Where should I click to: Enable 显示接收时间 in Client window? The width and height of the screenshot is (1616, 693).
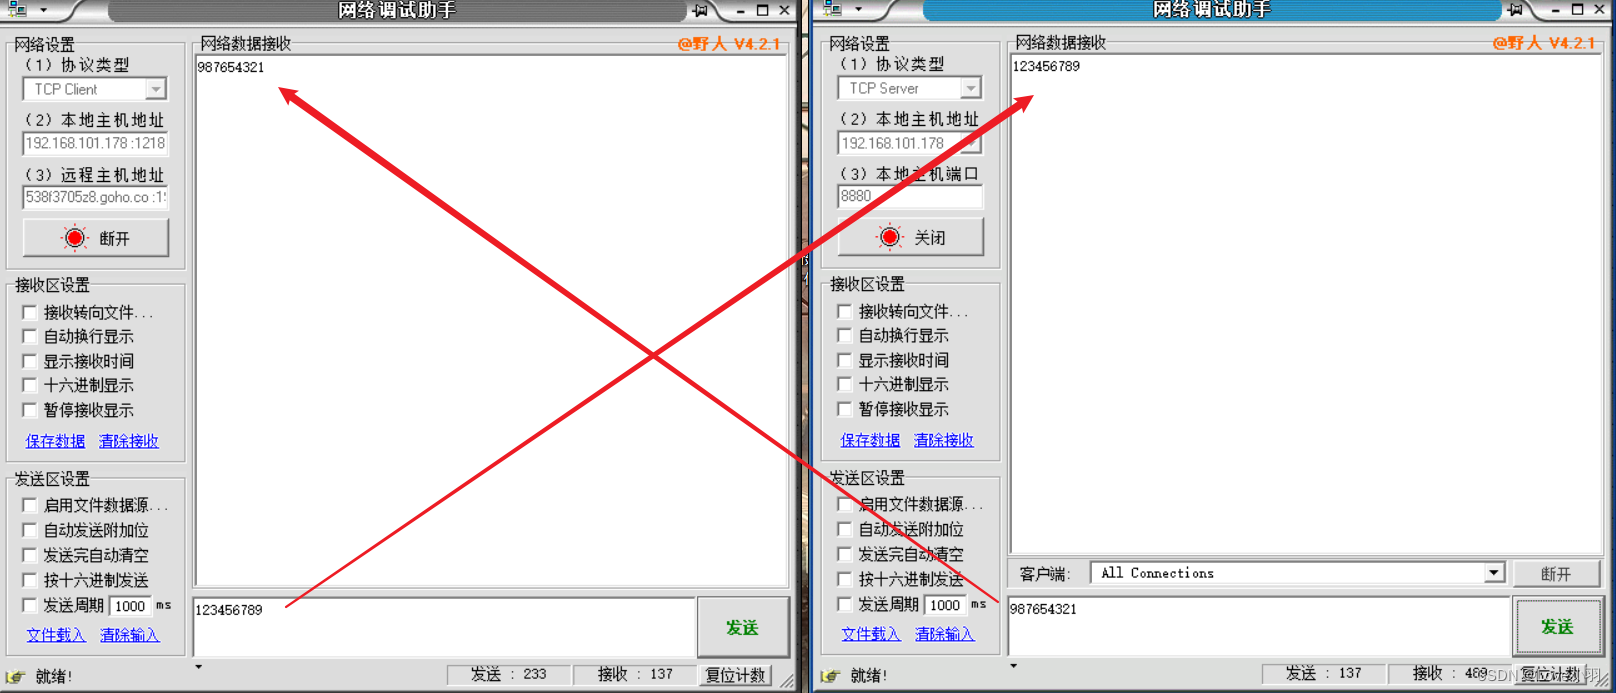tap(30, 361)
